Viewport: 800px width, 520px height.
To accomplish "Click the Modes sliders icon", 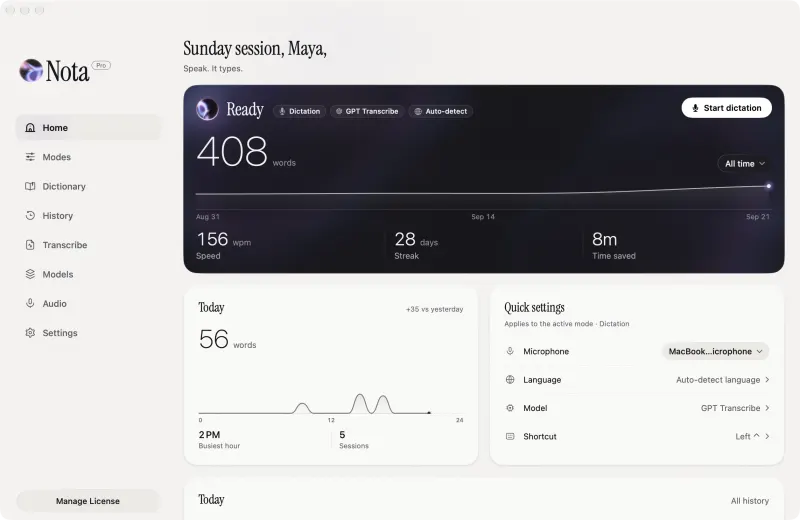I will point(30,157).
